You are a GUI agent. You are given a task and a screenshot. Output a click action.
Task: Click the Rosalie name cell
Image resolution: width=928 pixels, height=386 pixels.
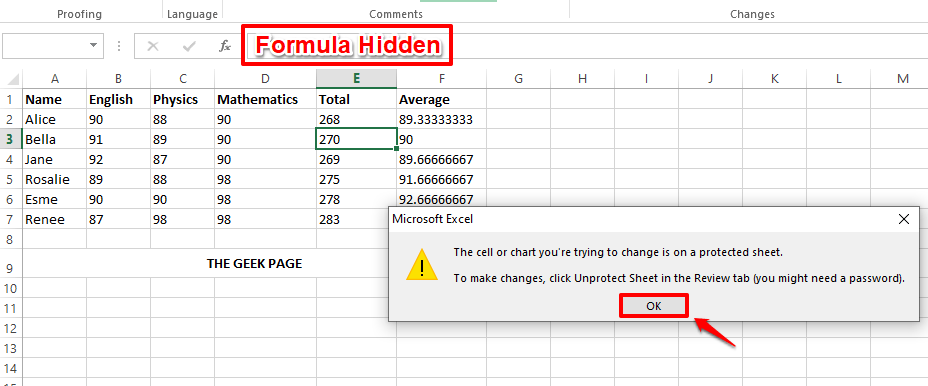[54, 179]
